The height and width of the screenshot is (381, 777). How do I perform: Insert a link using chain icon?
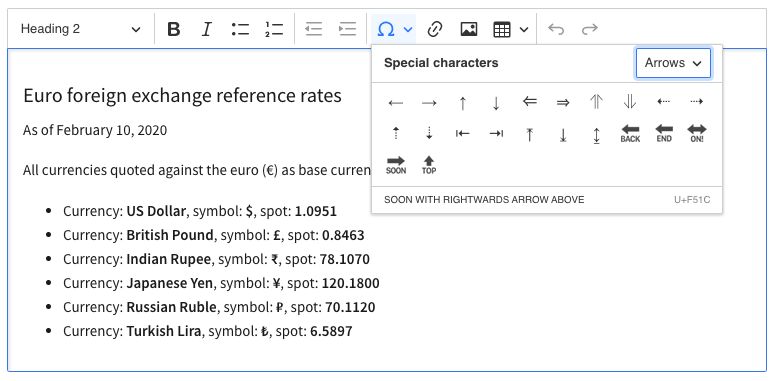click(435, 29)
